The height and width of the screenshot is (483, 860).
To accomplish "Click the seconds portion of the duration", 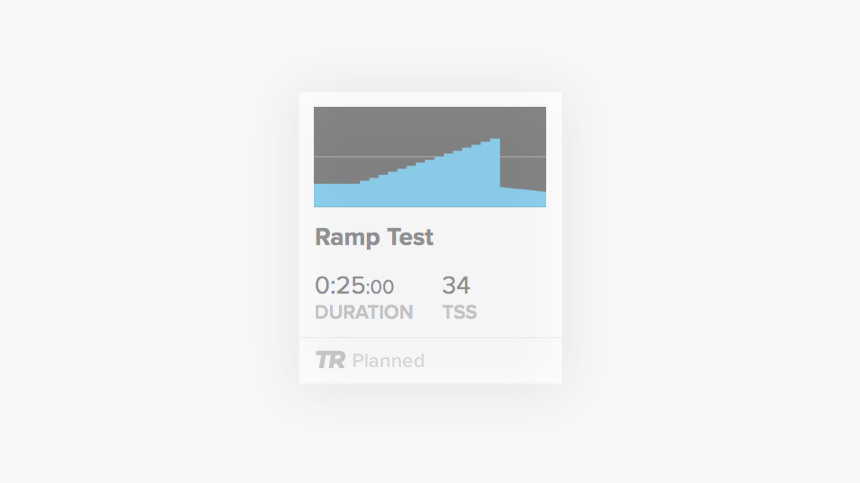I will click(x=381, y=288).
